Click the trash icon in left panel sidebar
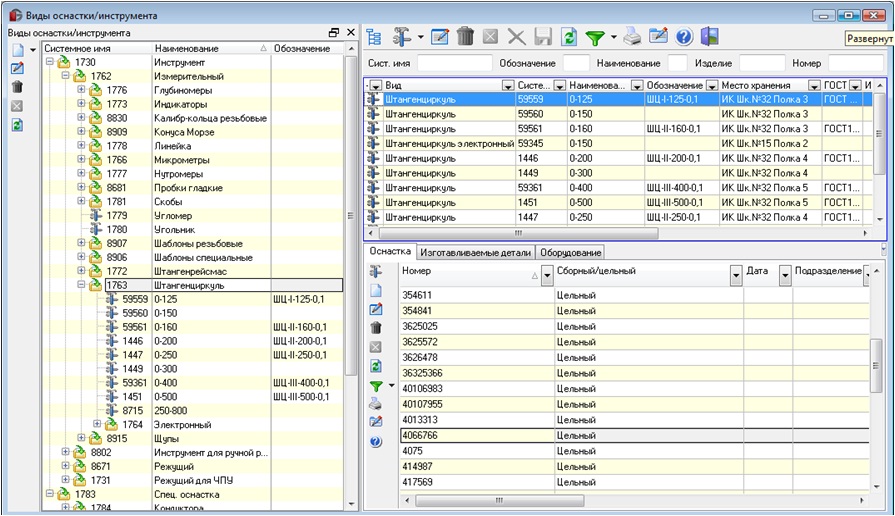895x516 pixels. [18, 87]
